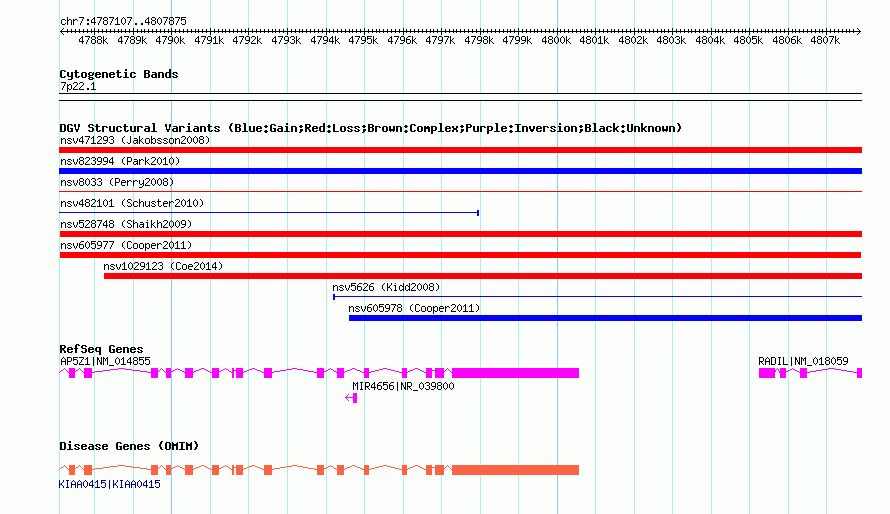Click the nsv1029123 (Coe2014) red bar
Viewport: 890px width, 514px height.
(483, 276)
